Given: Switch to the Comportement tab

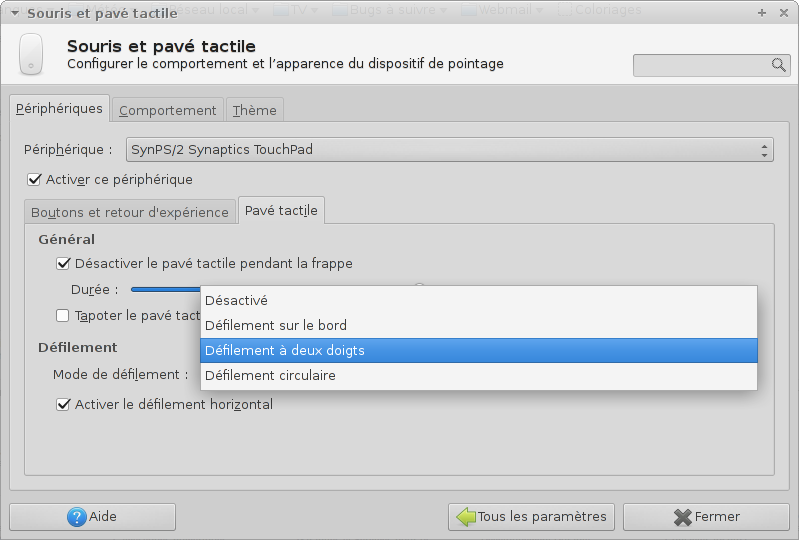Looking at the screenshot, I should 167,110.
